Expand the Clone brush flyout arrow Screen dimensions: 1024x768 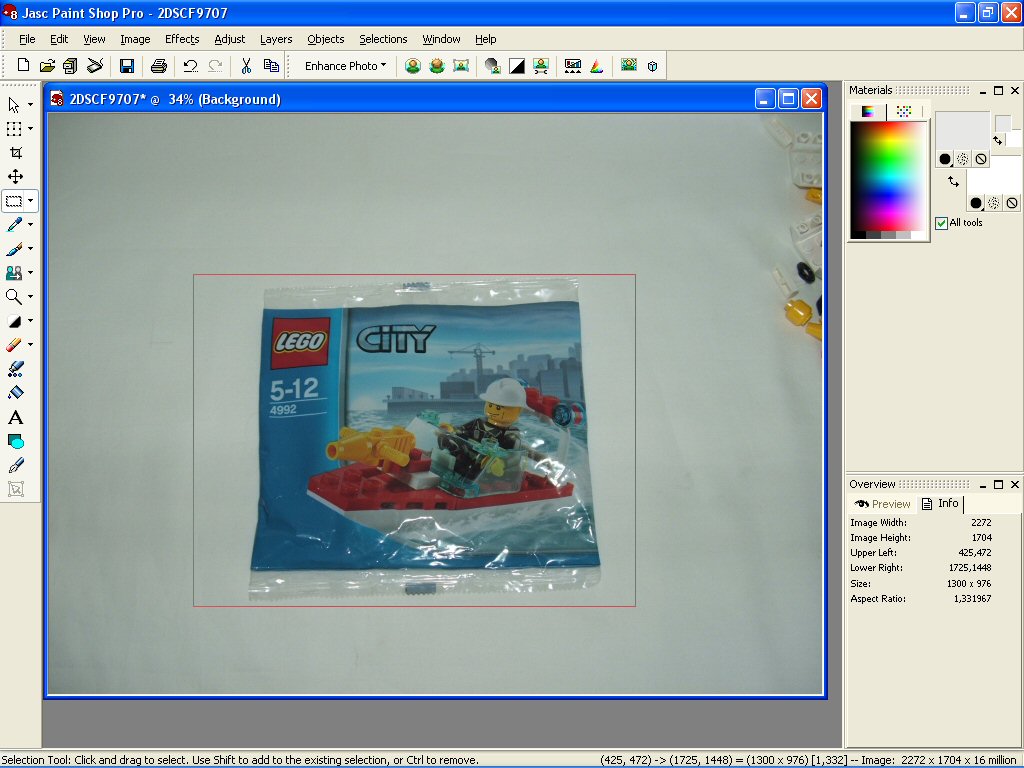[x=30, y=272]
